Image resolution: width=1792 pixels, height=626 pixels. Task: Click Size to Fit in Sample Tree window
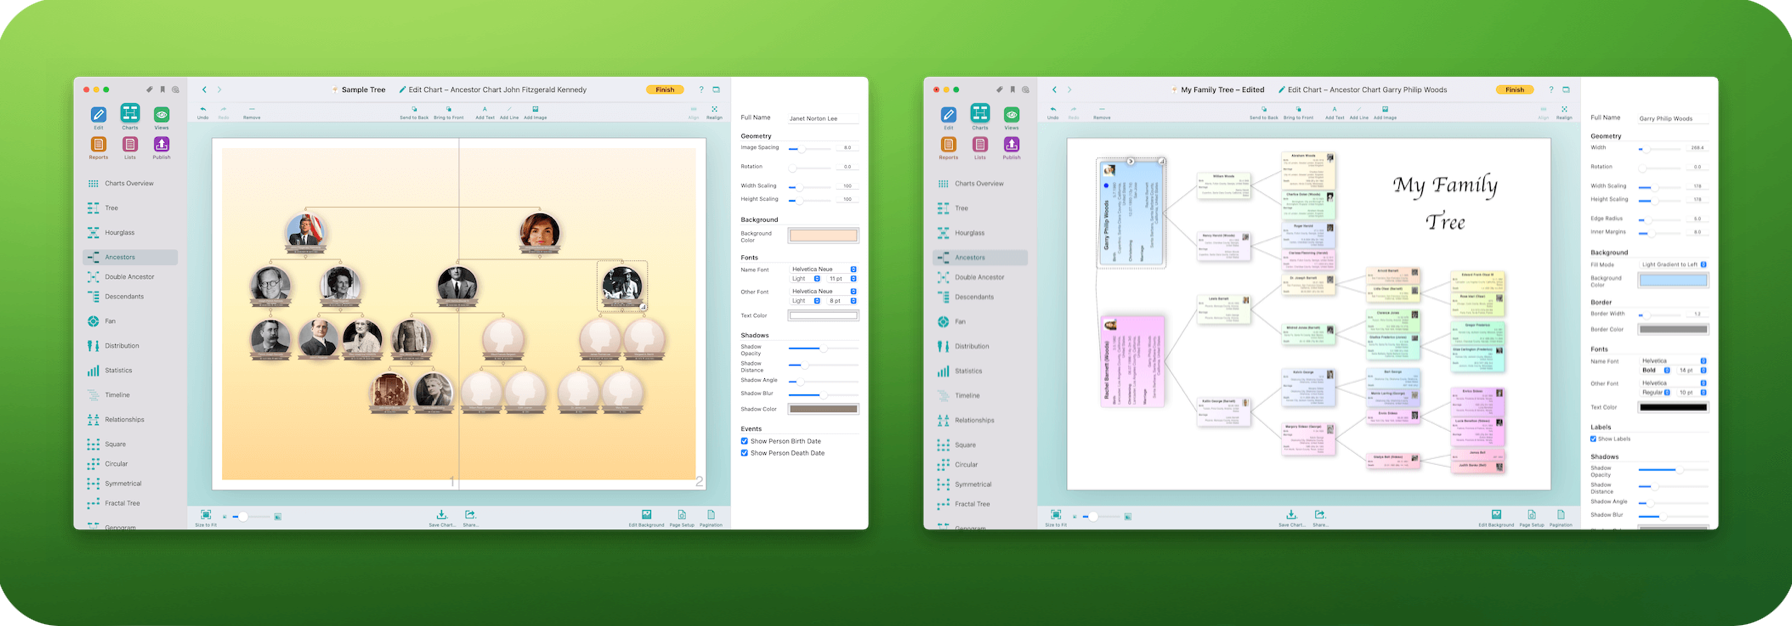tap(205, 518)
